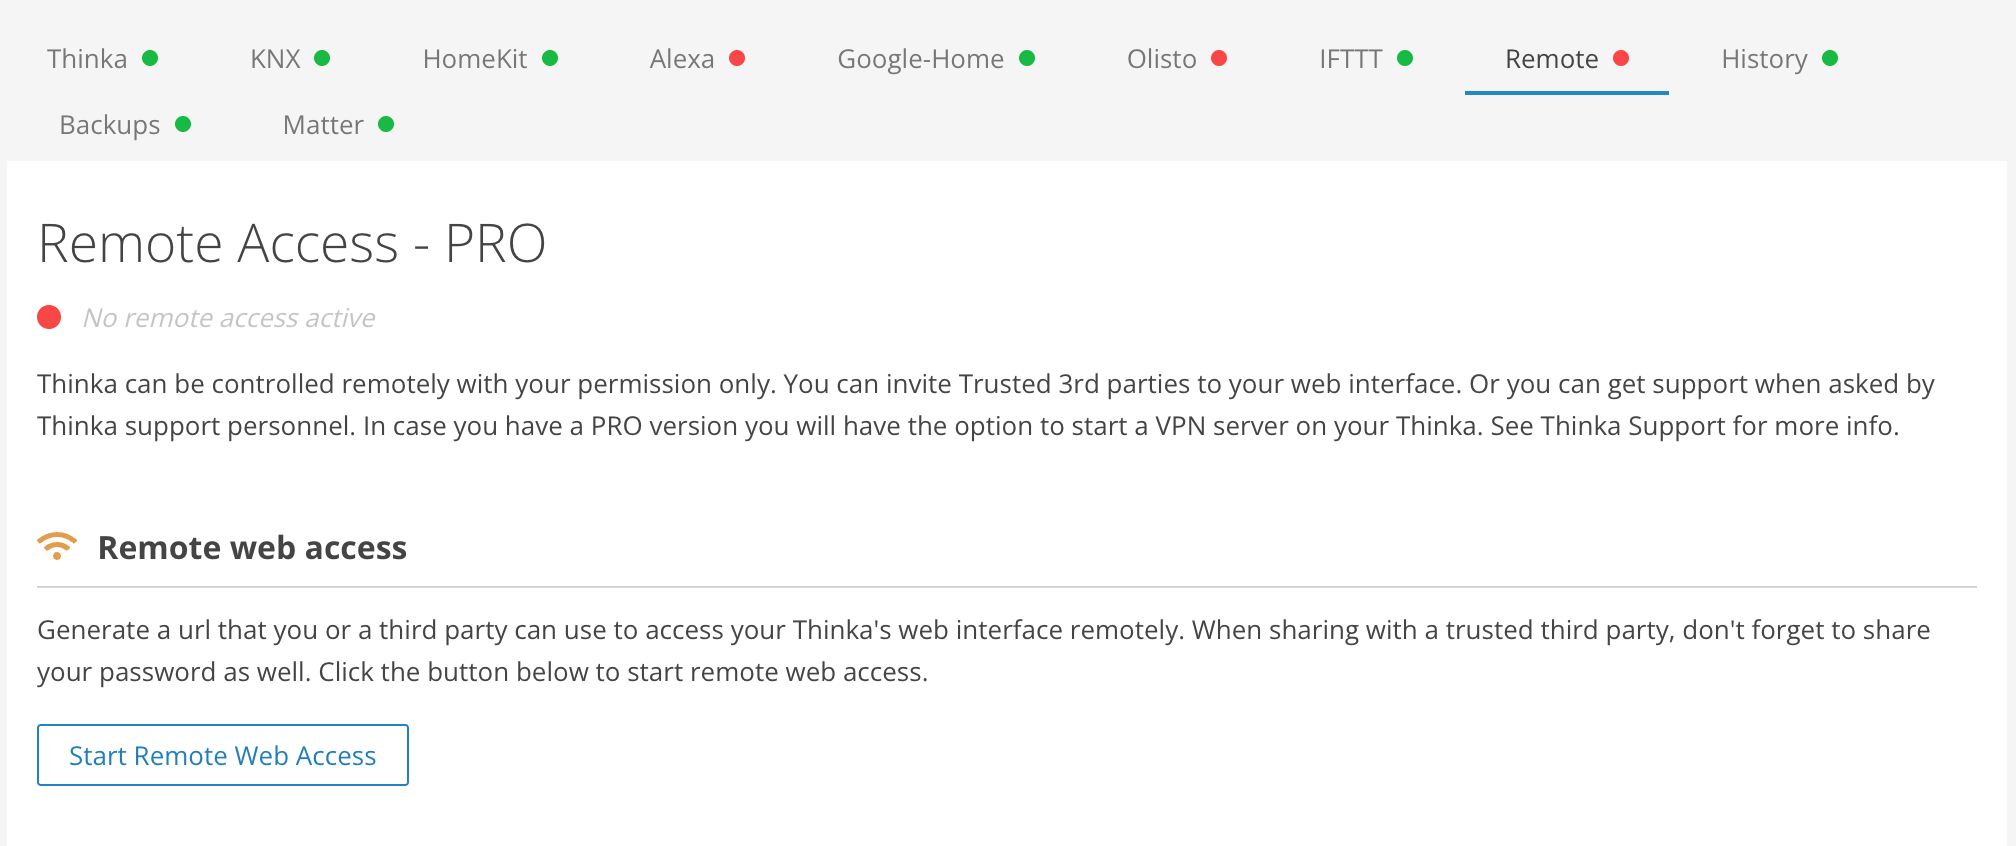Screen dimensions: 2016x846
Task: Select the Google-Home tab
Action: coord(920,59)
